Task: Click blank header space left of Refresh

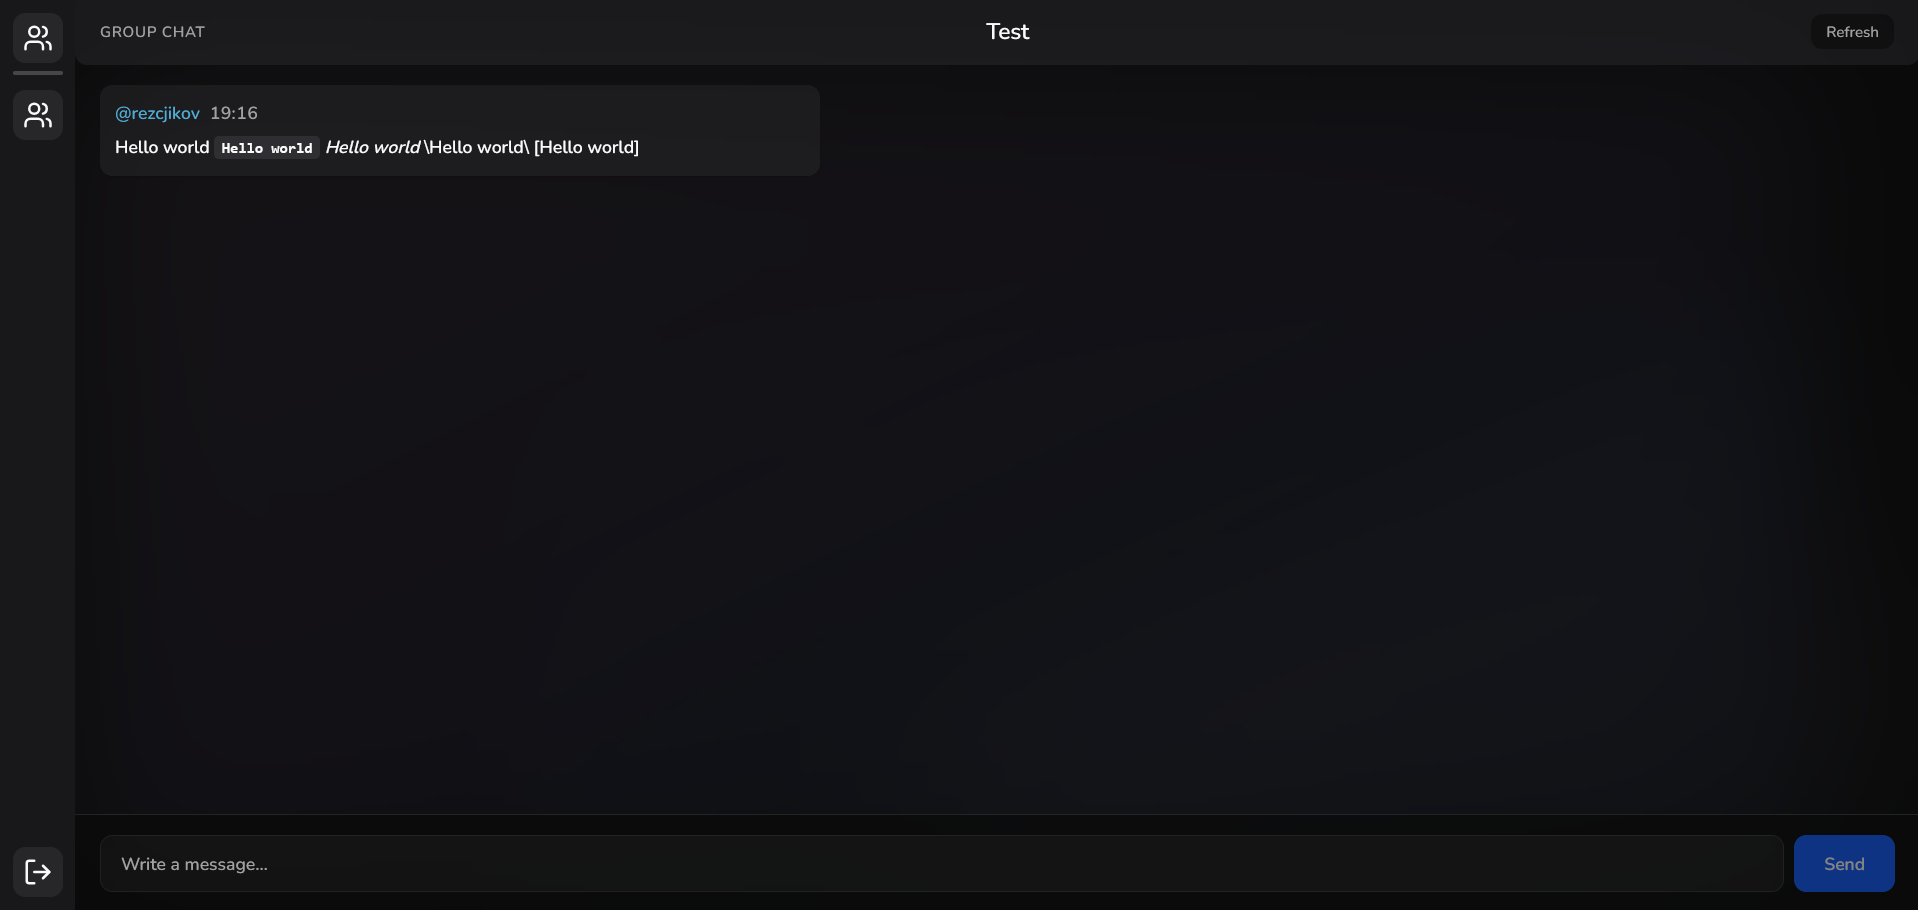Action: point(1420,32)
